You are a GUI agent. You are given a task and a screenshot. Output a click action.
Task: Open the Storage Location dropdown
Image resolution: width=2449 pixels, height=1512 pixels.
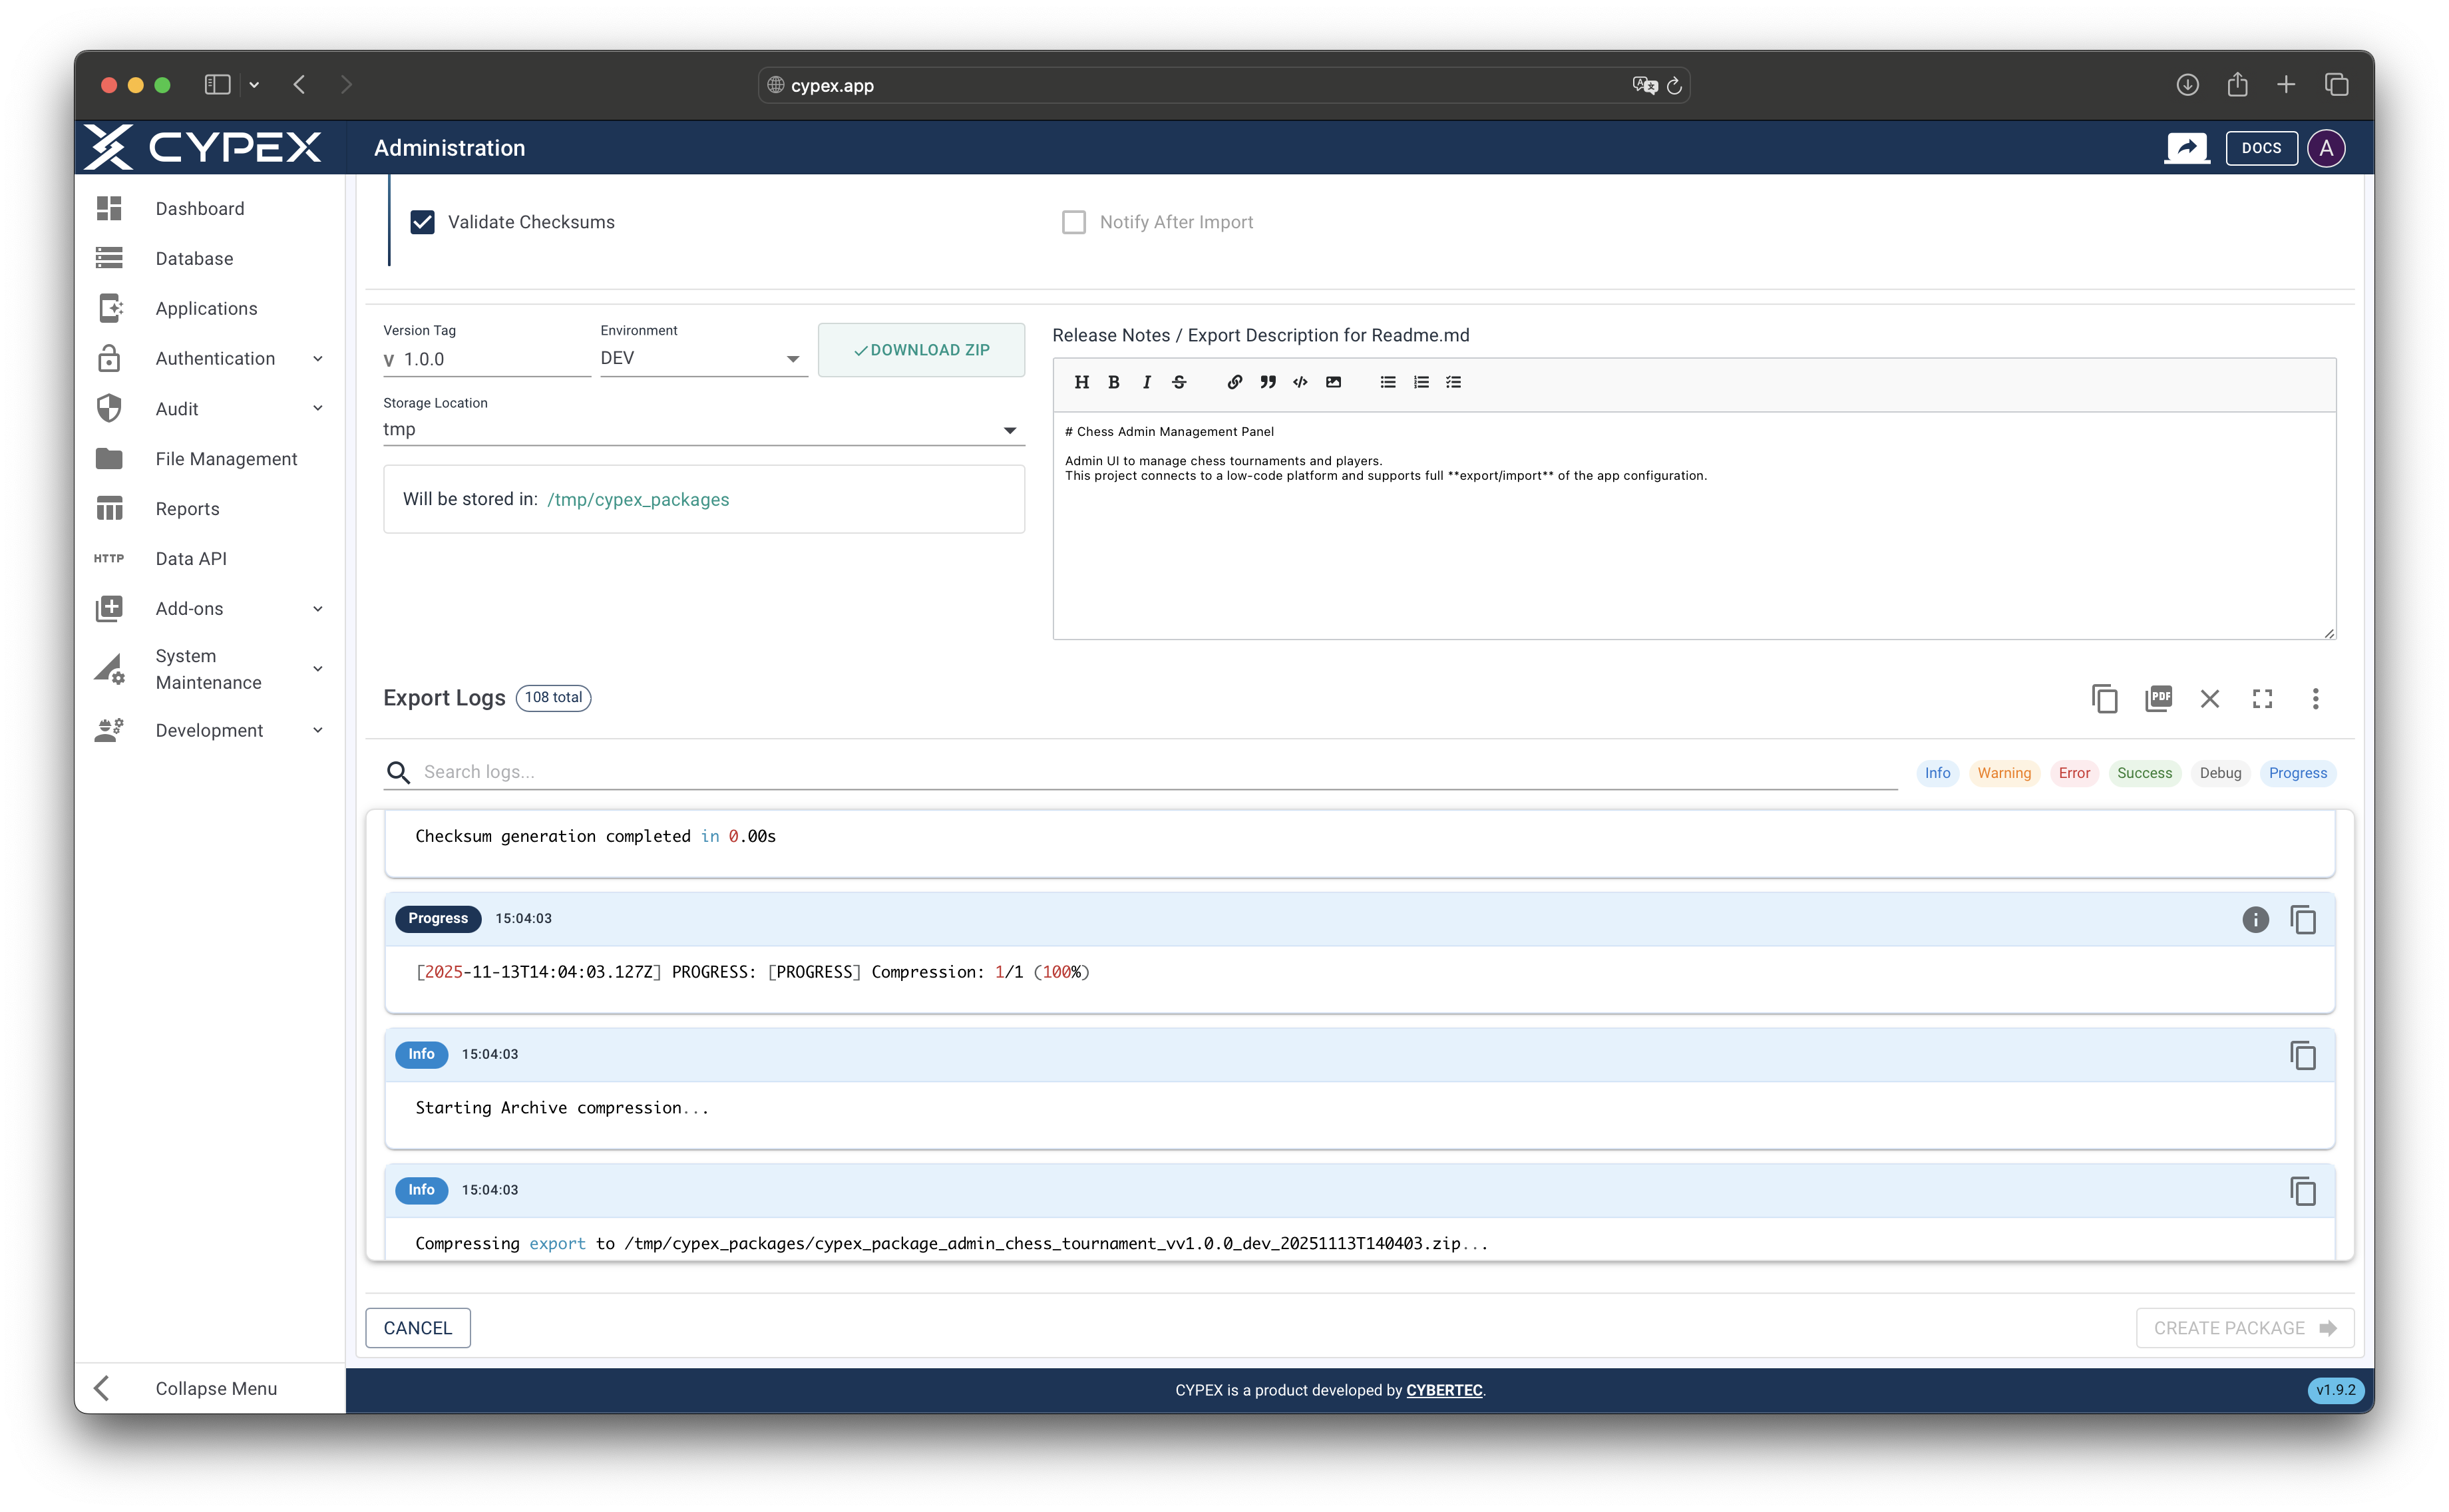pos(1010,429)
